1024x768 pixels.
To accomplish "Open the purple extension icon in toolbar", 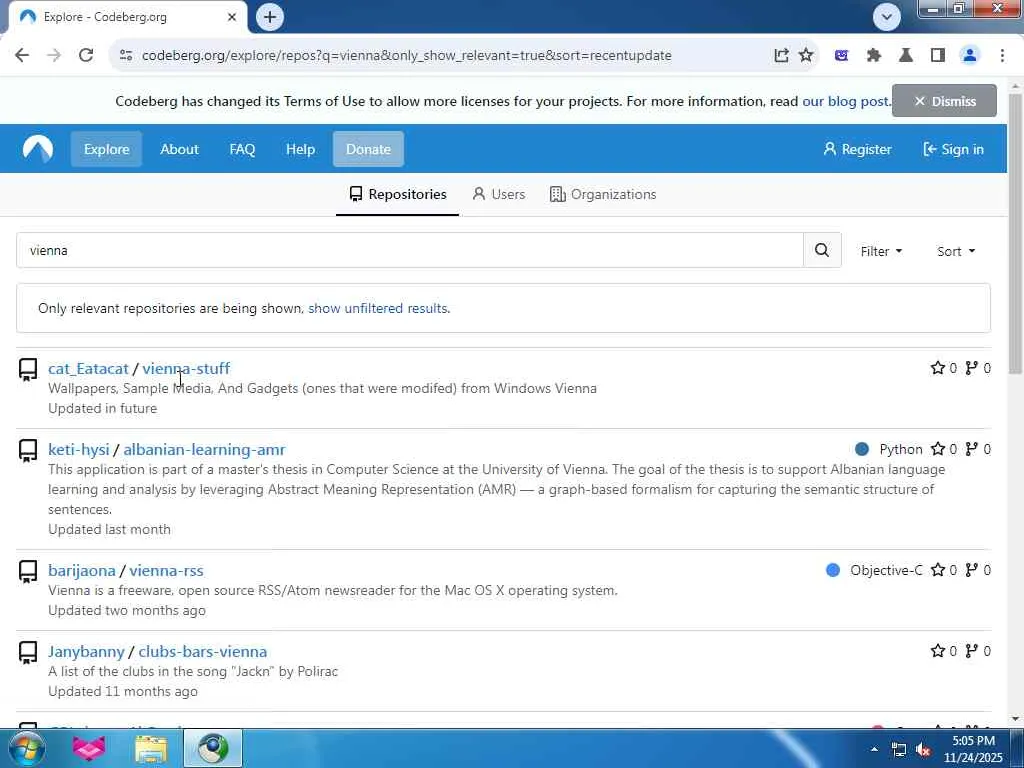I will click(x=841, y=56).
